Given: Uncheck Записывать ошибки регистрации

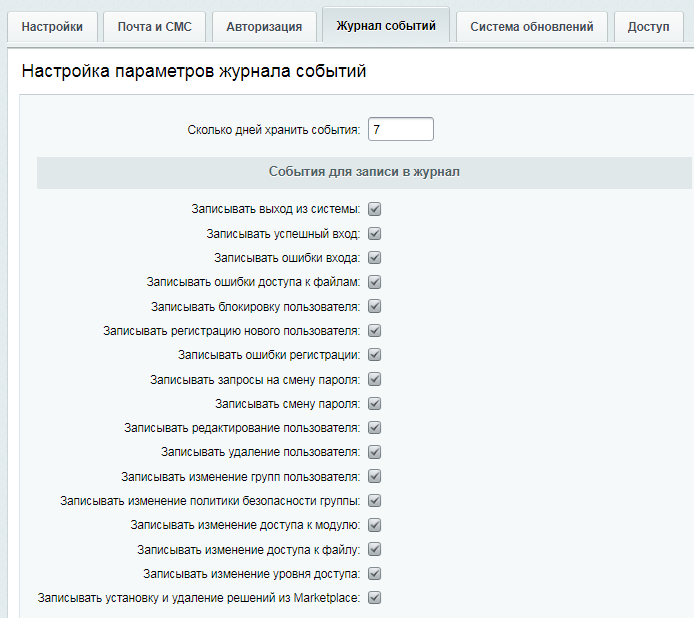Looking at the screenshot, I should [375, 354].
